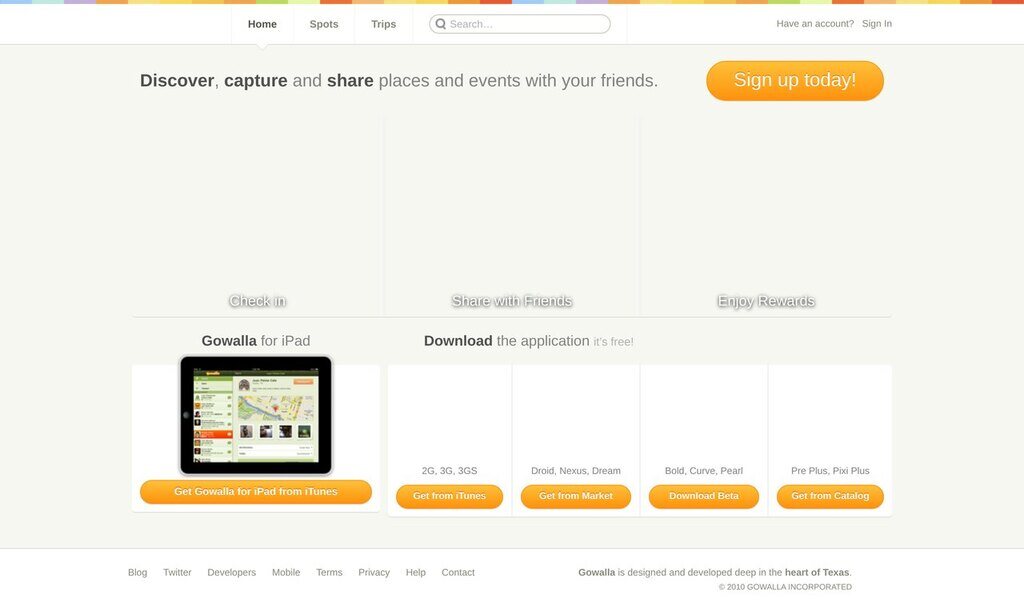Image resolution: width=1024 pixels, height=606 pixels.
Task: Click the 2010 Gowalla Incorporated copyright text
Action: tap(785, 587)
